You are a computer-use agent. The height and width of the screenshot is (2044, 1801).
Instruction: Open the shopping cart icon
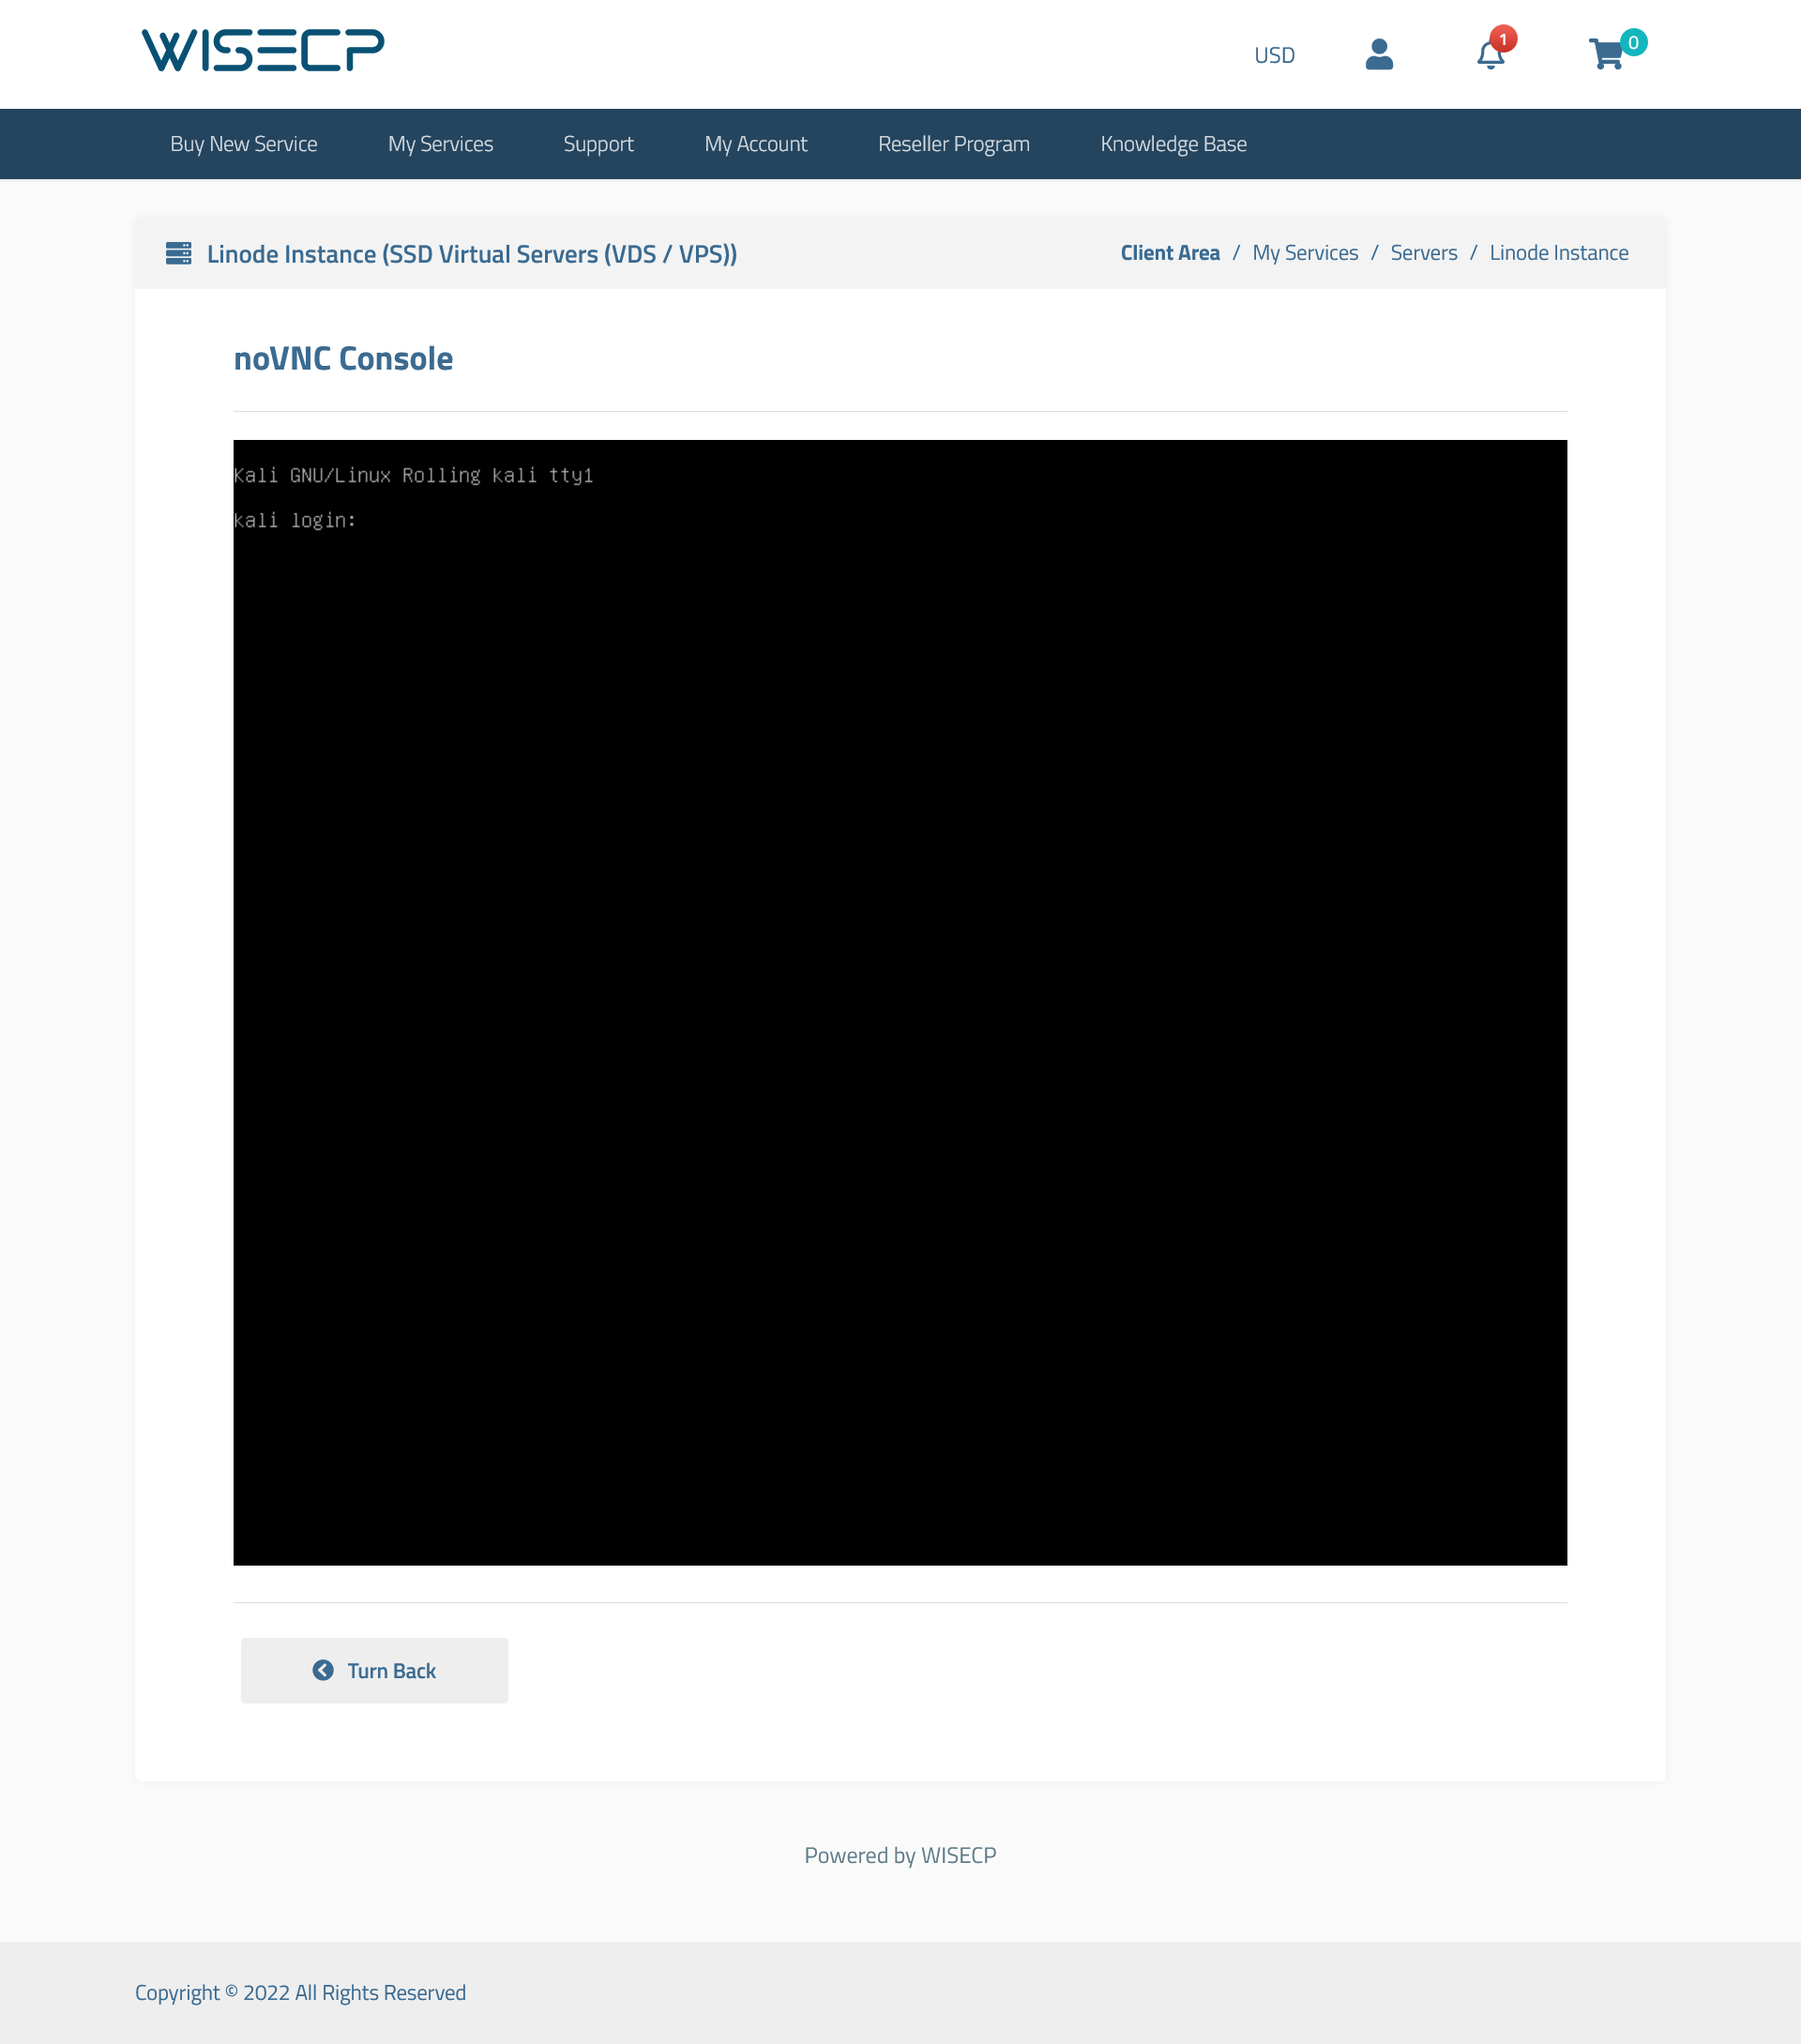coord(1606,54)
